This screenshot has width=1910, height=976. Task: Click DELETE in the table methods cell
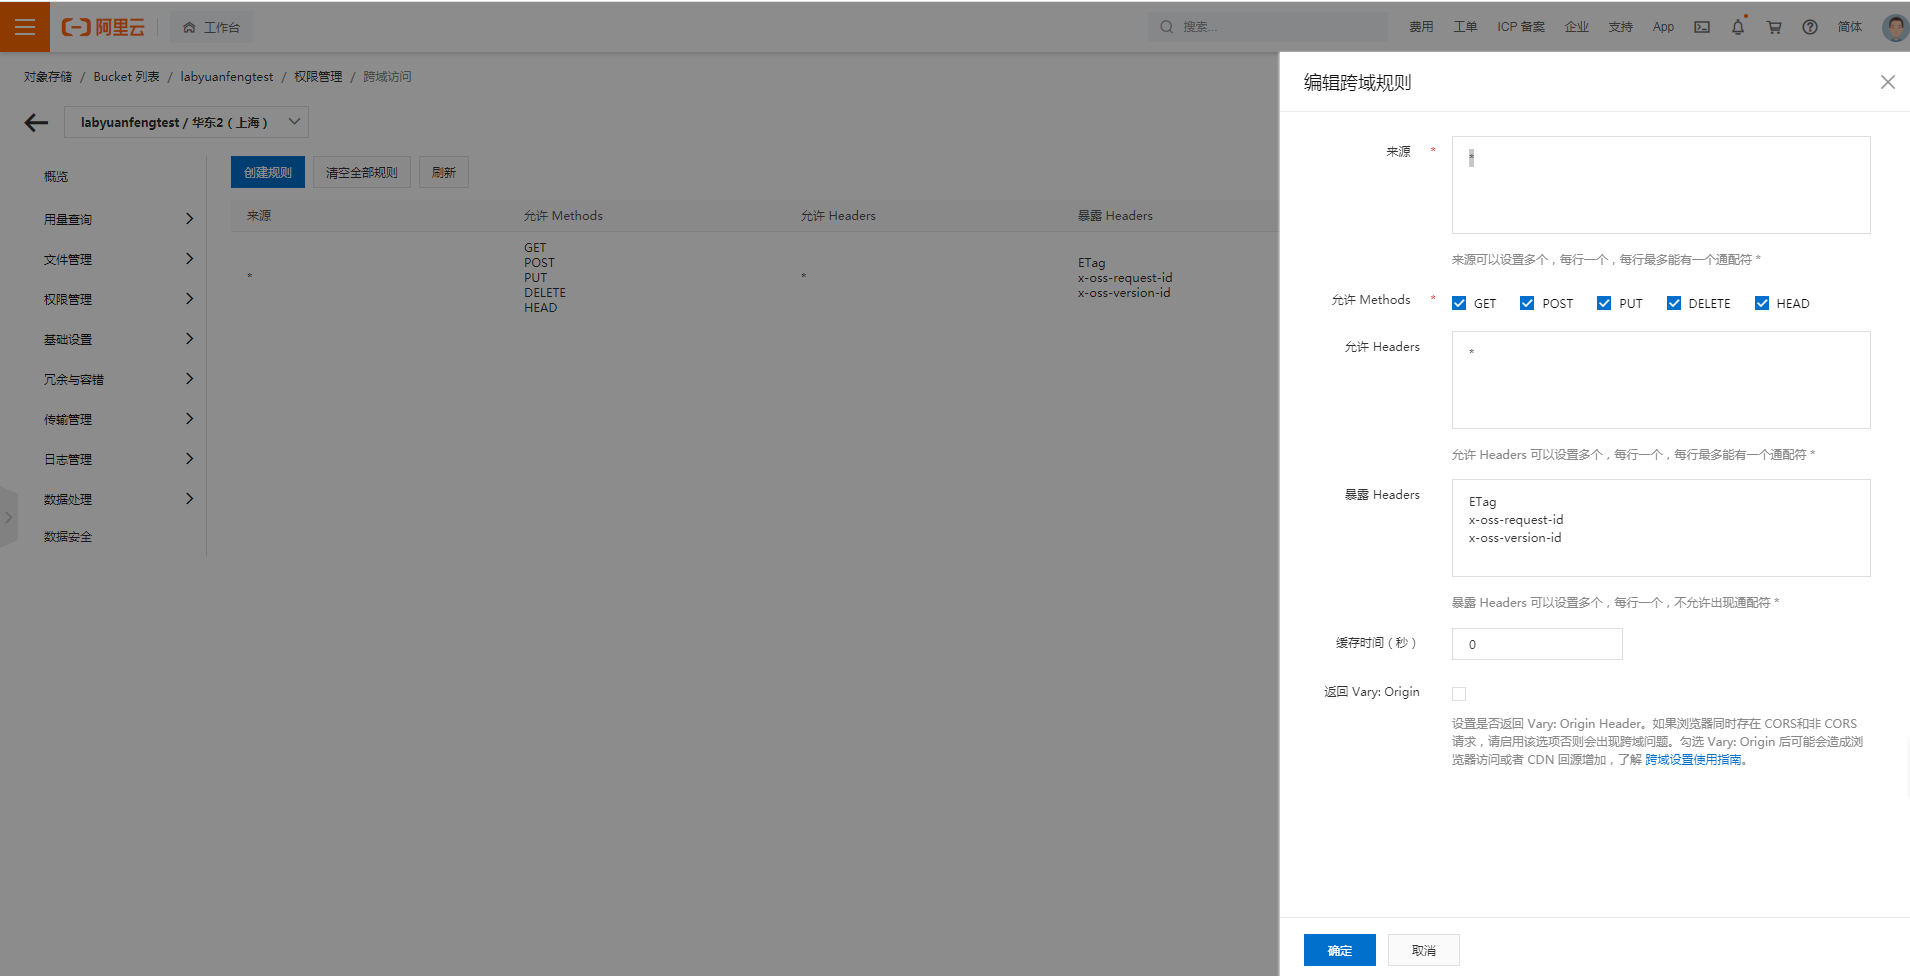pyautogui.click(x=545, y=293)
